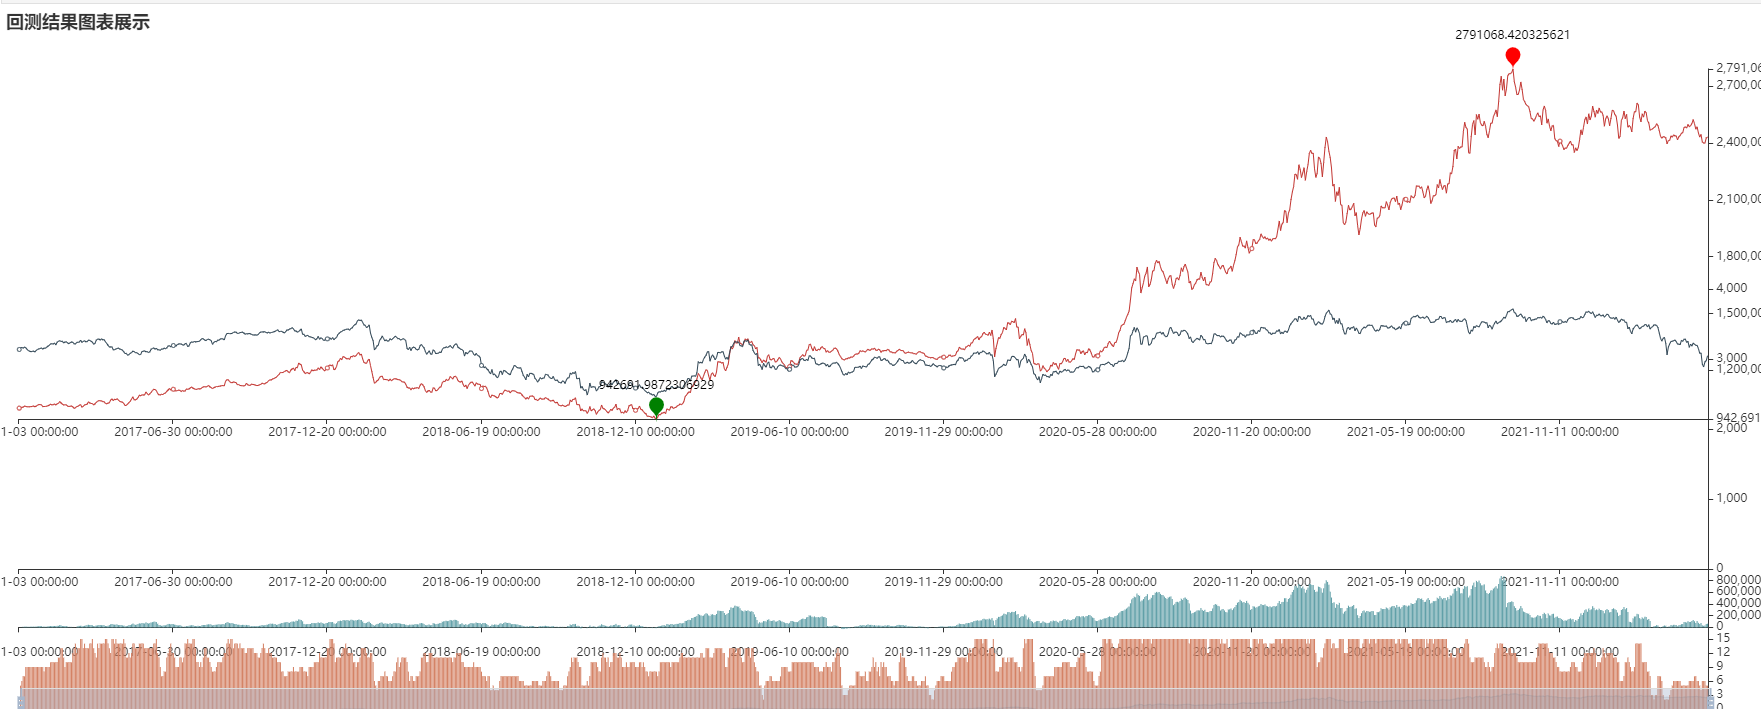Viewport: 1761px width, 718px height.
Task: Click 2017-12-20 label above the teal volume bars
Action: pyautogui.click(x=327, y=582)
